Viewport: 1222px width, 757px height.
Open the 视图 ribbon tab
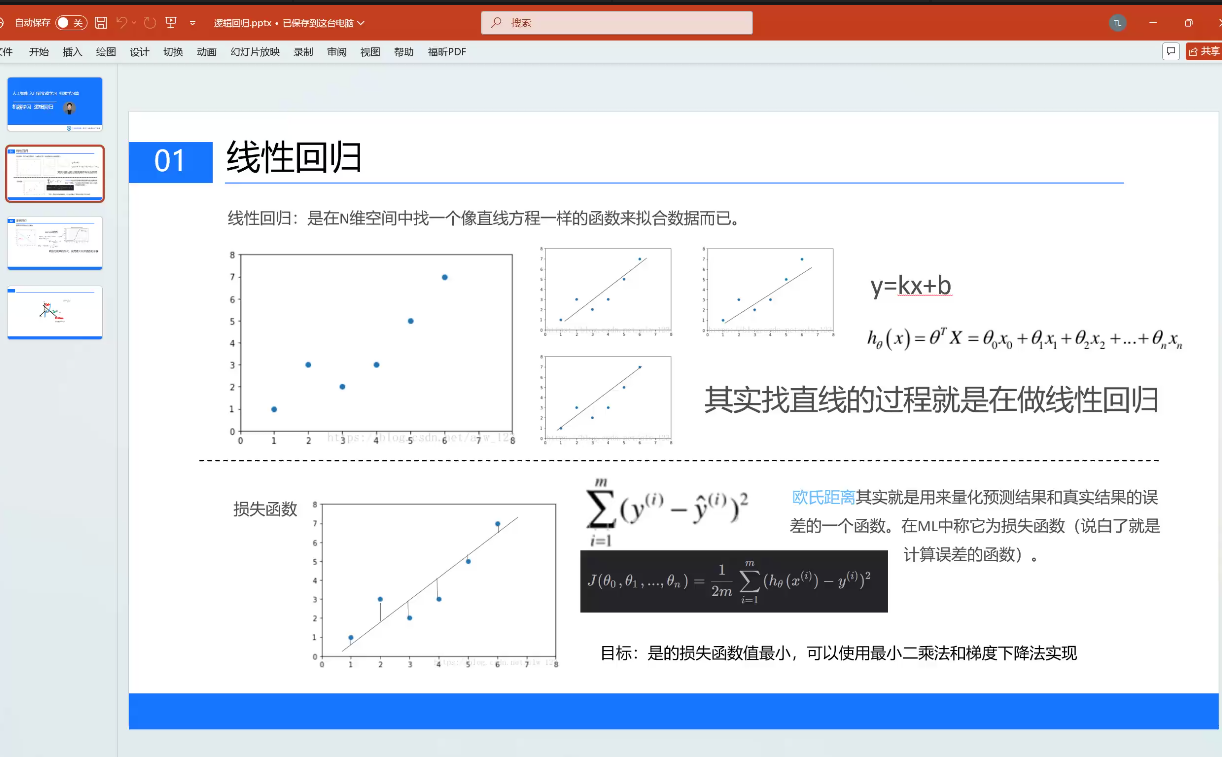point(370,52)
